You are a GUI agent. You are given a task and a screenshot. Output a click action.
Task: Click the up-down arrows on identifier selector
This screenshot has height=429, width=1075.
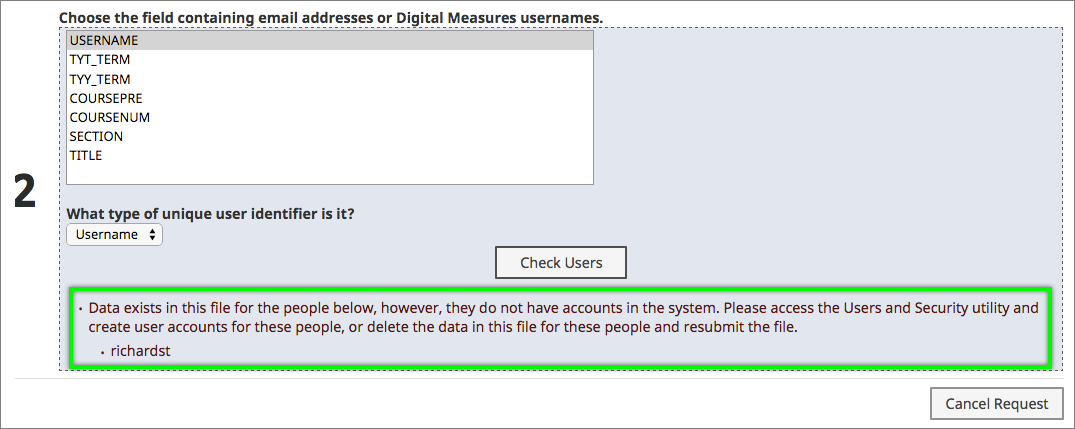coord(152,234)
